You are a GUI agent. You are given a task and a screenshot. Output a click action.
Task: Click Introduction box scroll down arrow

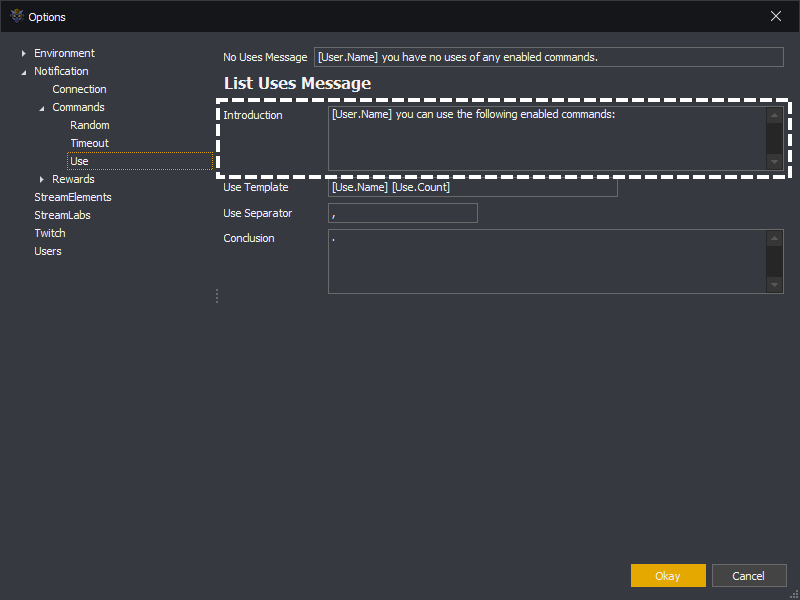tap(774, 162)
